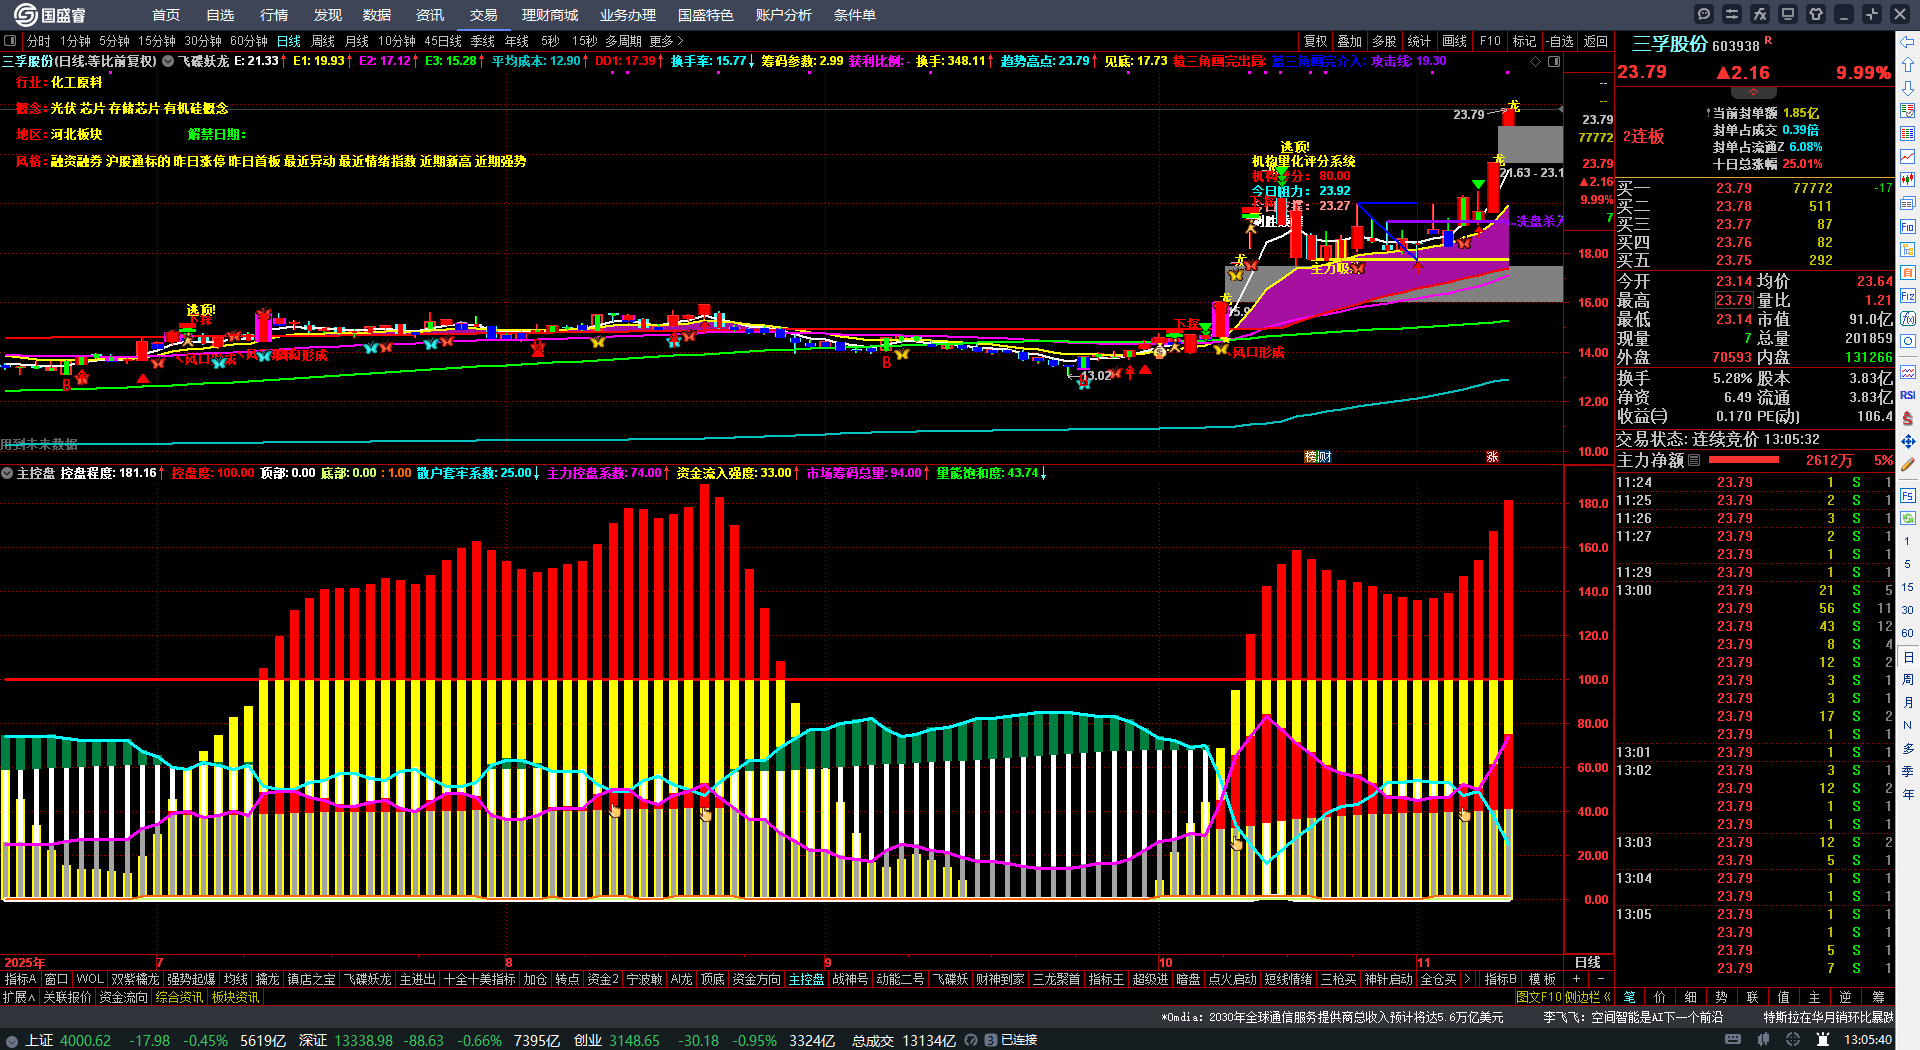Screen dimensions: 1920x1050
Task: Click the screen display icon in title bar
Action: click(1788, 14)
